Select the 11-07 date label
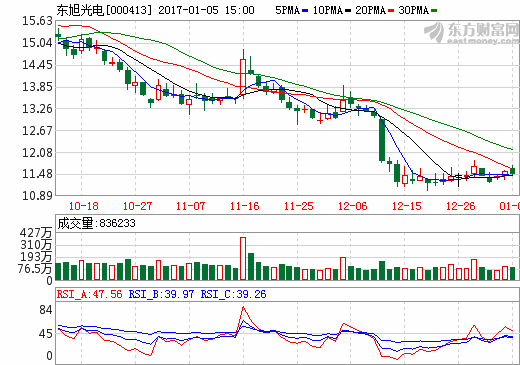The width and height of the screenshot is (520, 365). point(190,206)
